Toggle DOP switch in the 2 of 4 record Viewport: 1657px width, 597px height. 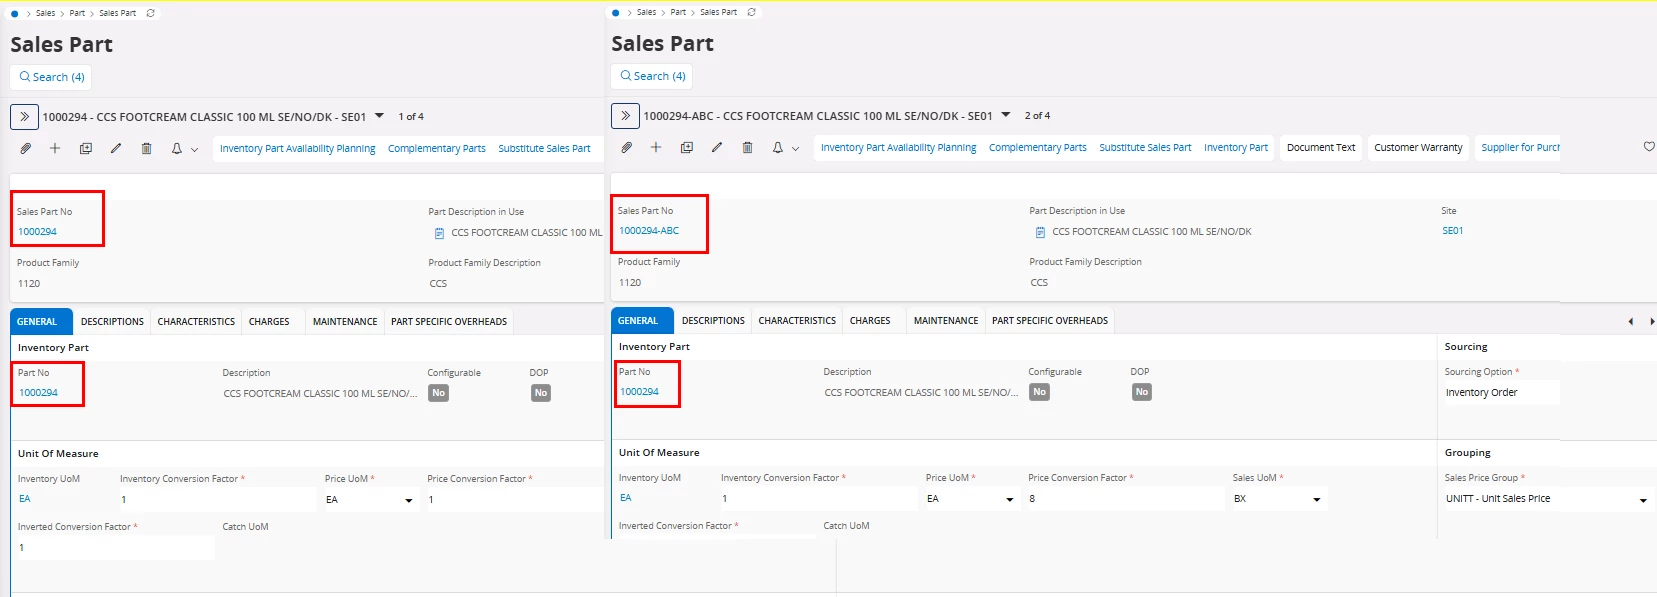coord(1142,392)
